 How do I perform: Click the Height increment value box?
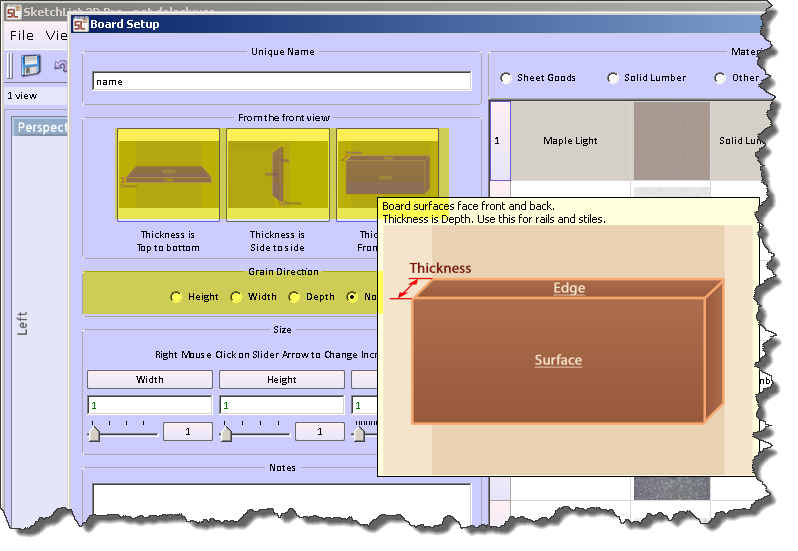[x=320, y=431]
